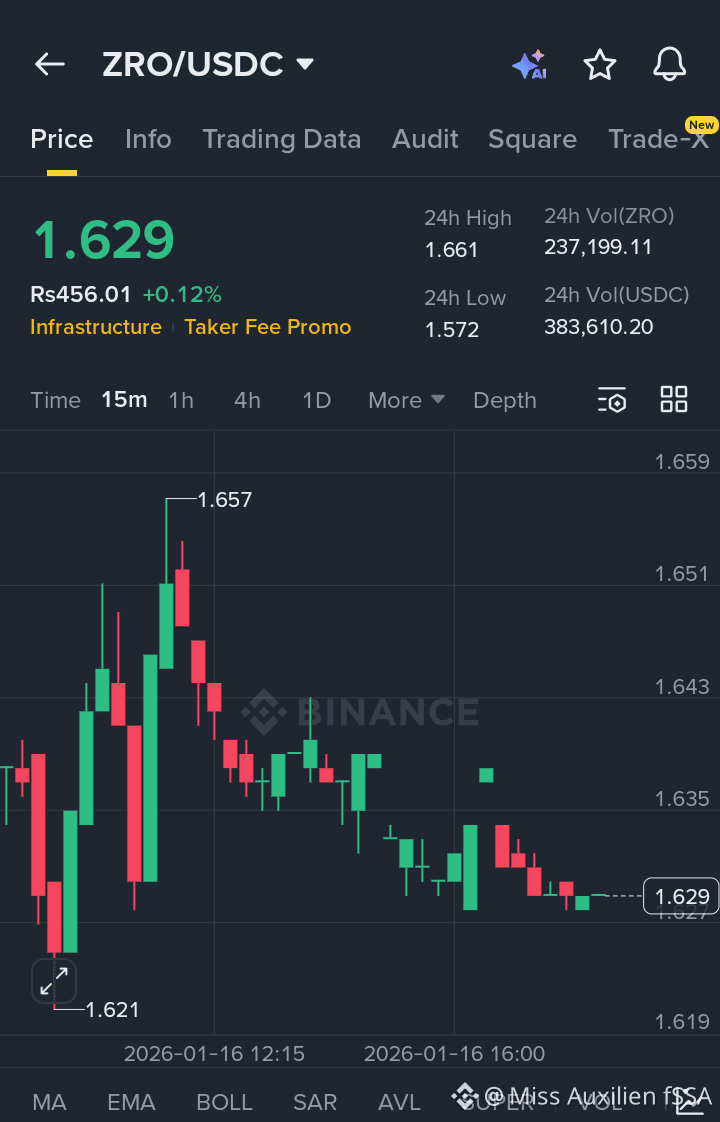Image resolution: width=720 pixels, height=1122 pixels.
Task: Toggle the AVL indicator
Action: tap(399, 1102)
